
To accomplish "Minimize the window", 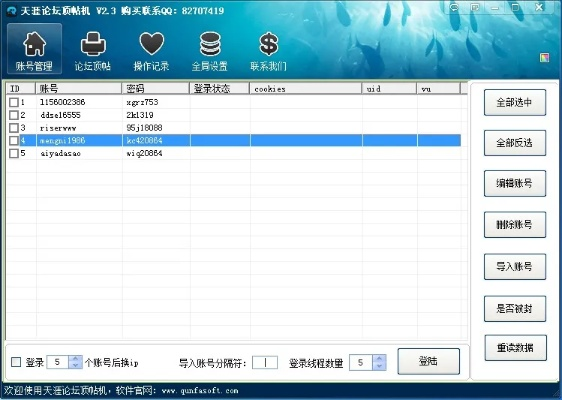I will pyautogui.click(x=495, y=7).
